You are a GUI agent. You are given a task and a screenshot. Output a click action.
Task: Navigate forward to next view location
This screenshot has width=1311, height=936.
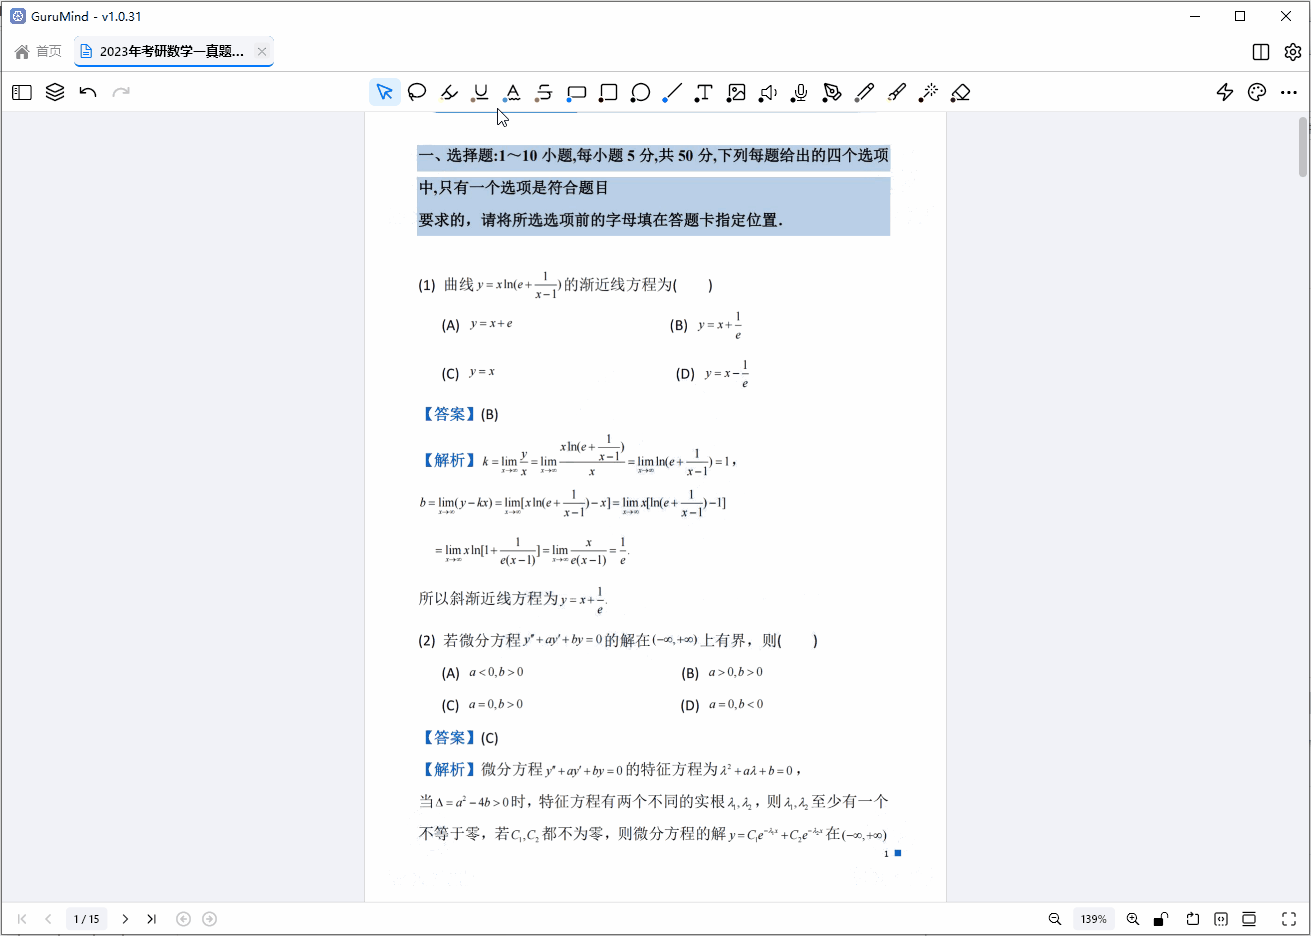coord(209,919)
